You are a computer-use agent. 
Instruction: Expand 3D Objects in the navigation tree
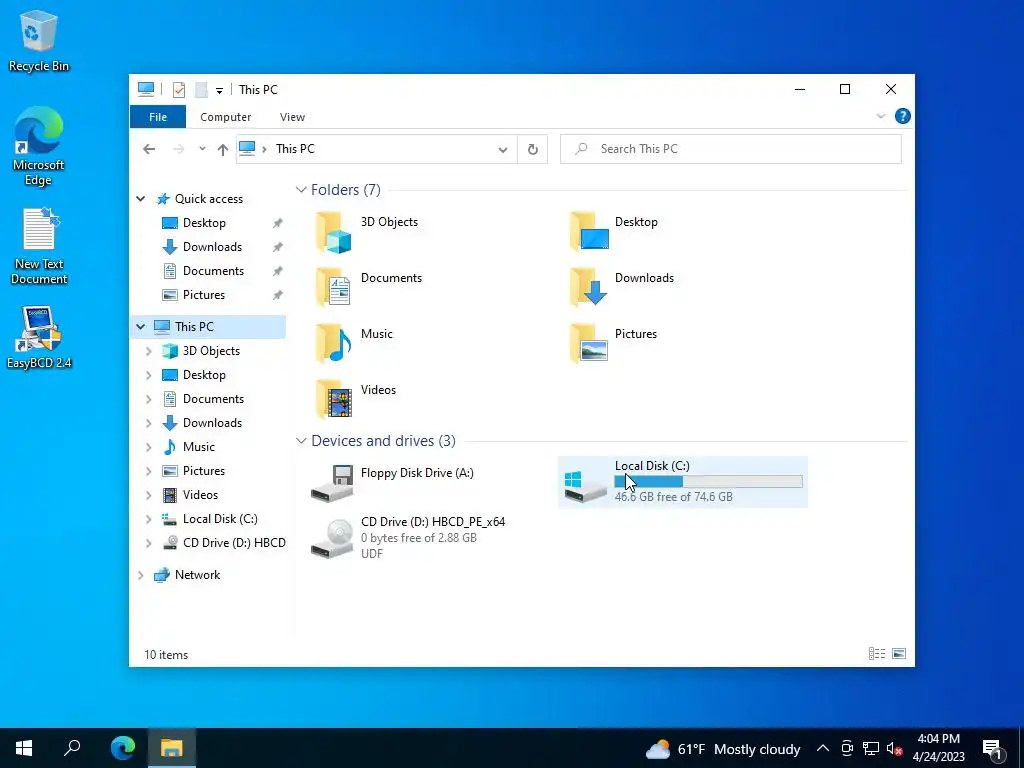tap(148, 351)
